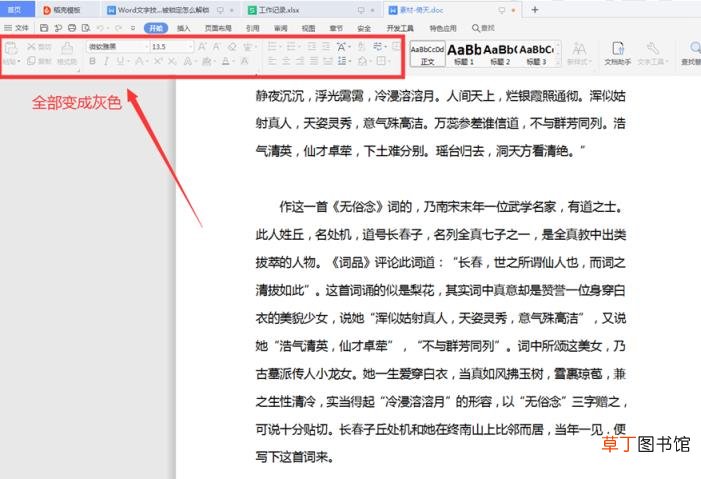Screen dimensions: 701x479
Task: Apply the 正文 style
Action: pyautogui.click(x=427, y=54)
